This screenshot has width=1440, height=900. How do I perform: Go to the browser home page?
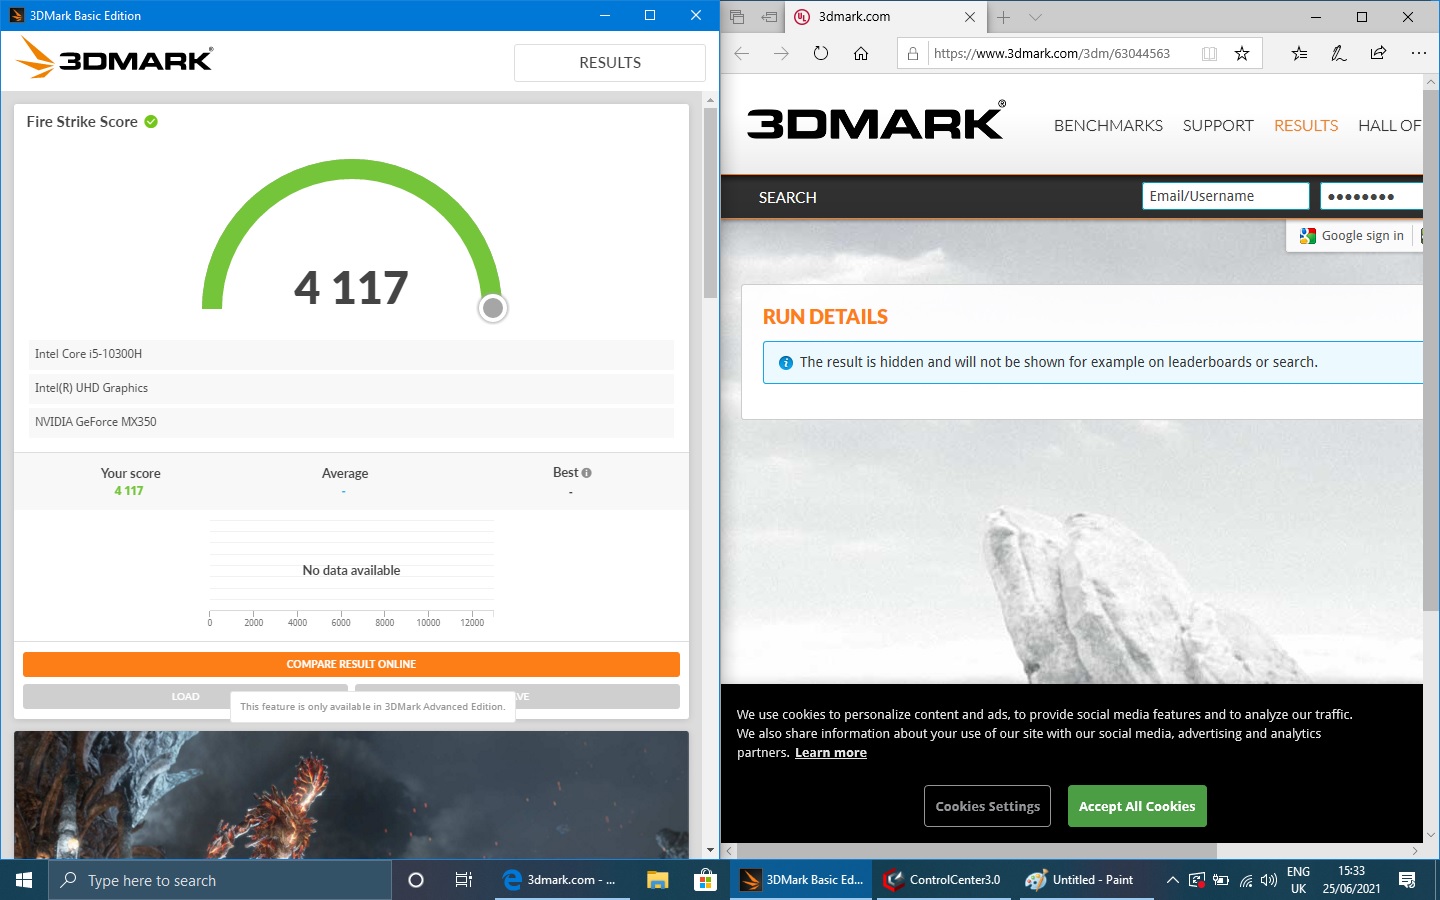(861, 54)
